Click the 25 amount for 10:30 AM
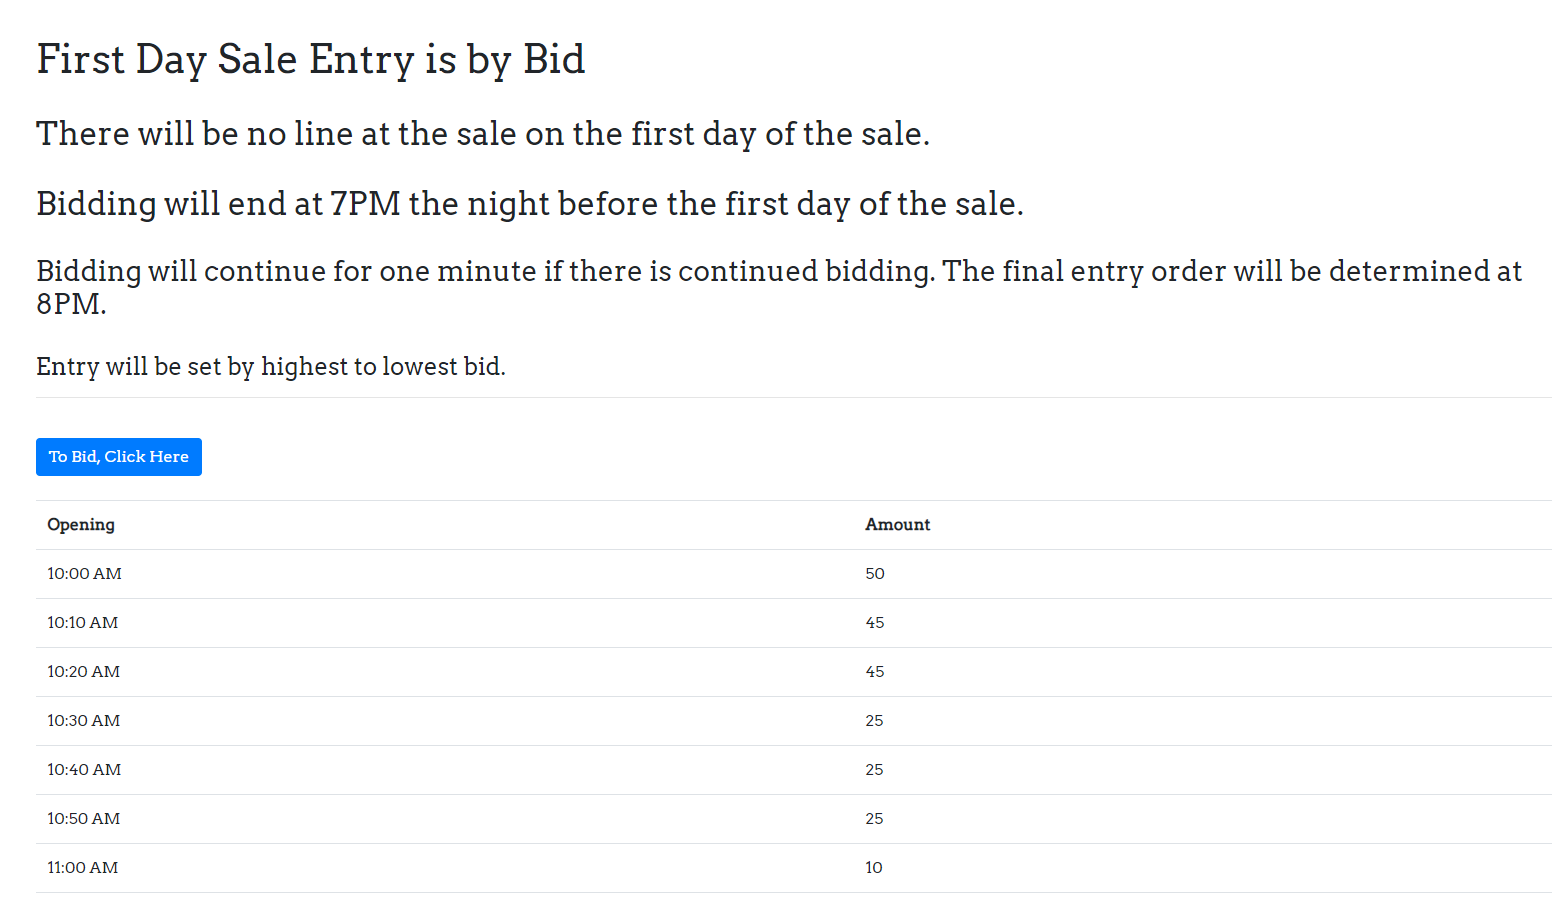The image size is (1552, 901). pyautogui.click(x=874, y=721)
